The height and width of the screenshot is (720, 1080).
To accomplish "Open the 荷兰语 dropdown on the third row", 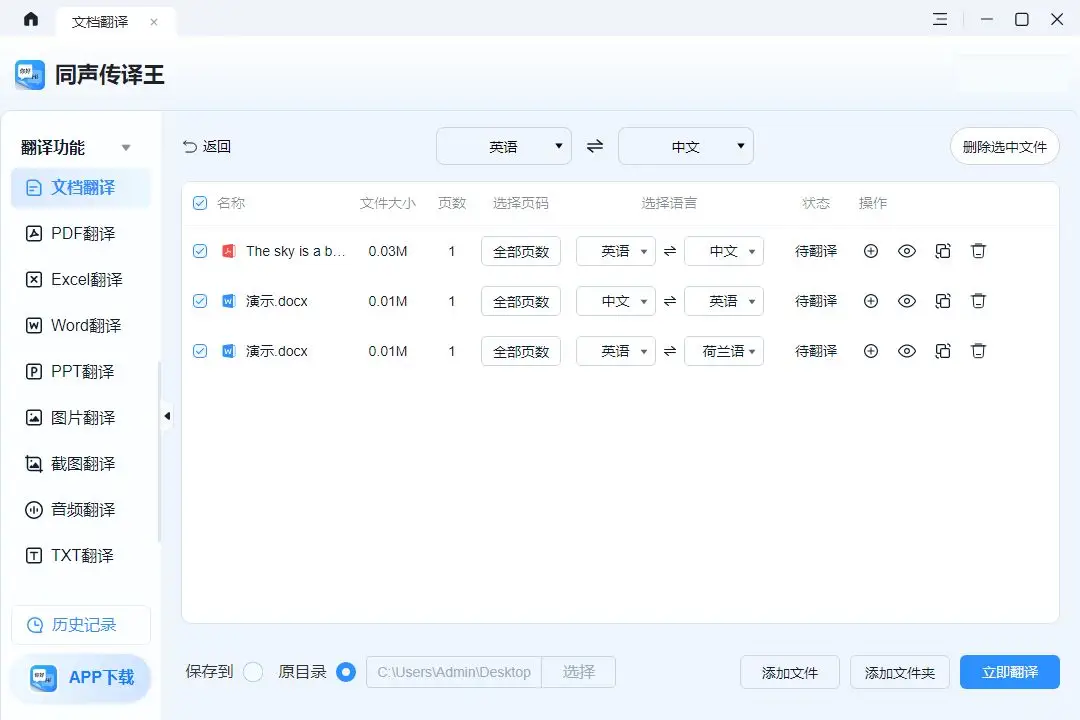I will [x=723, y=351].
